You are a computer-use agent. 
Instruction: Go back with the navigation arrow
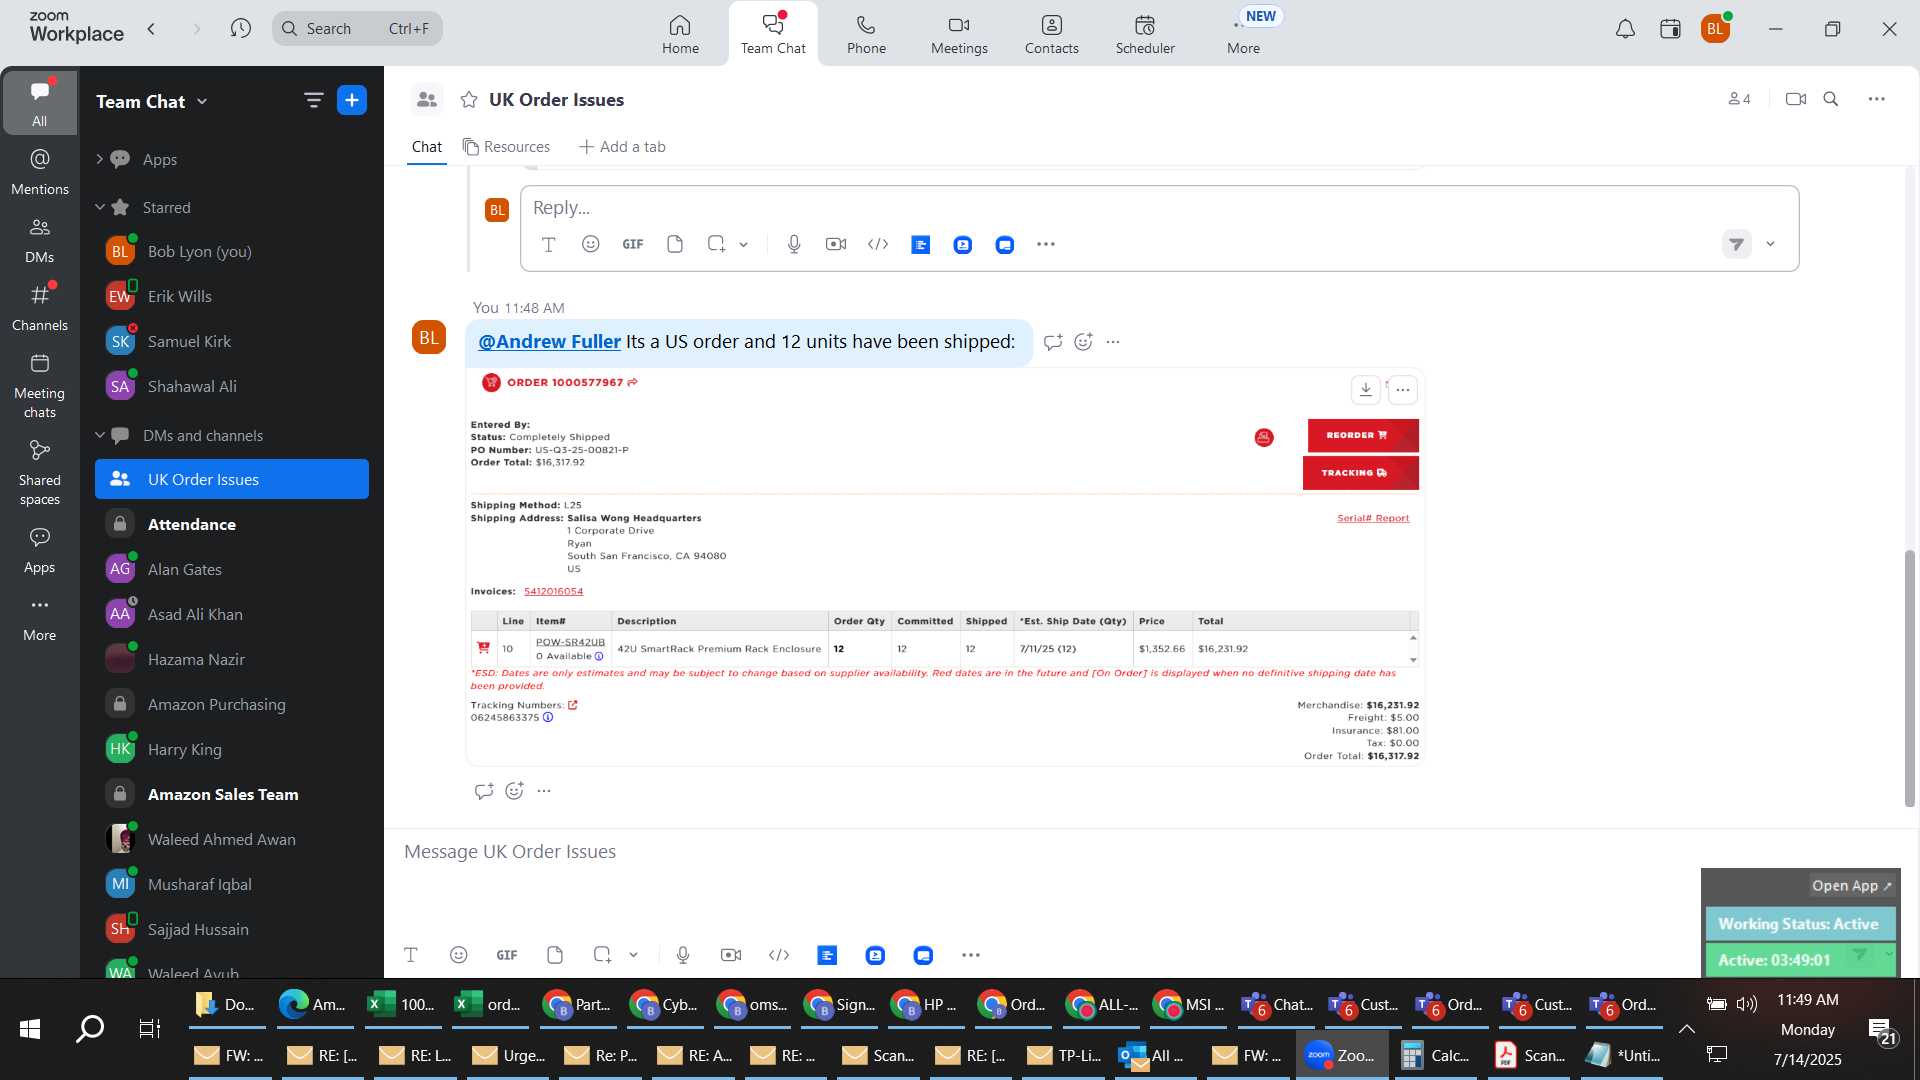pyautogui.click(x=151, y=28)
